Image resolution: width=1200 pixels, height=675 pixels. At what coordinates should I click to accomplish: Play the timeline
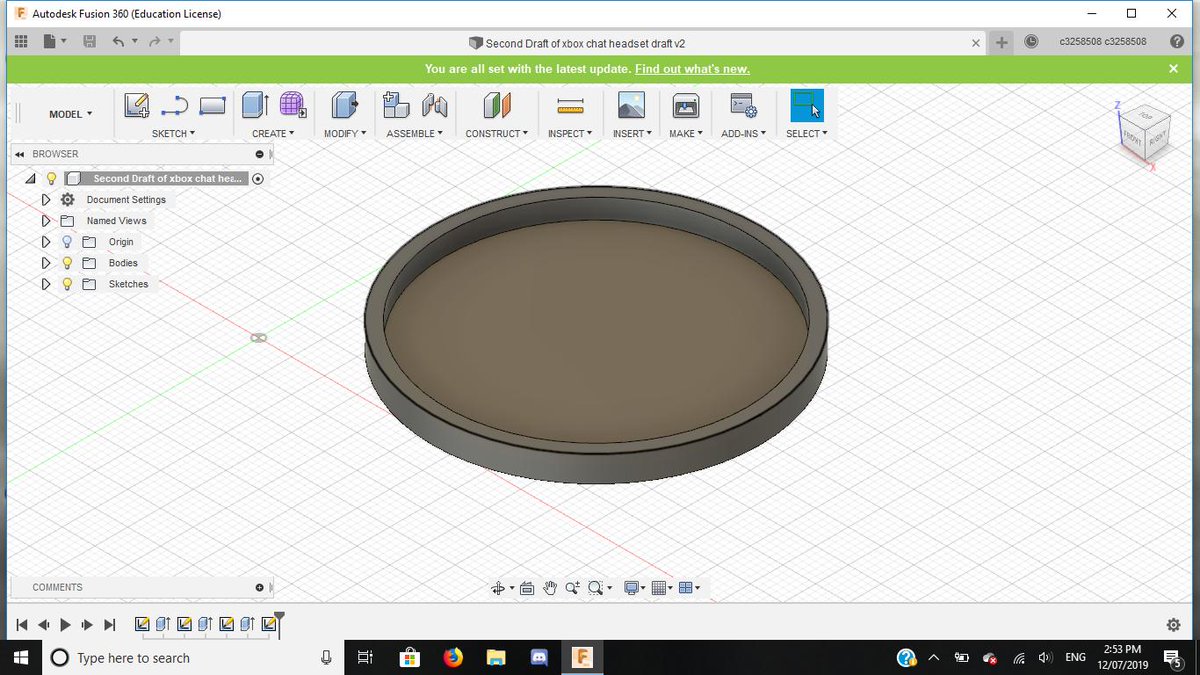(x=66, y=625)
